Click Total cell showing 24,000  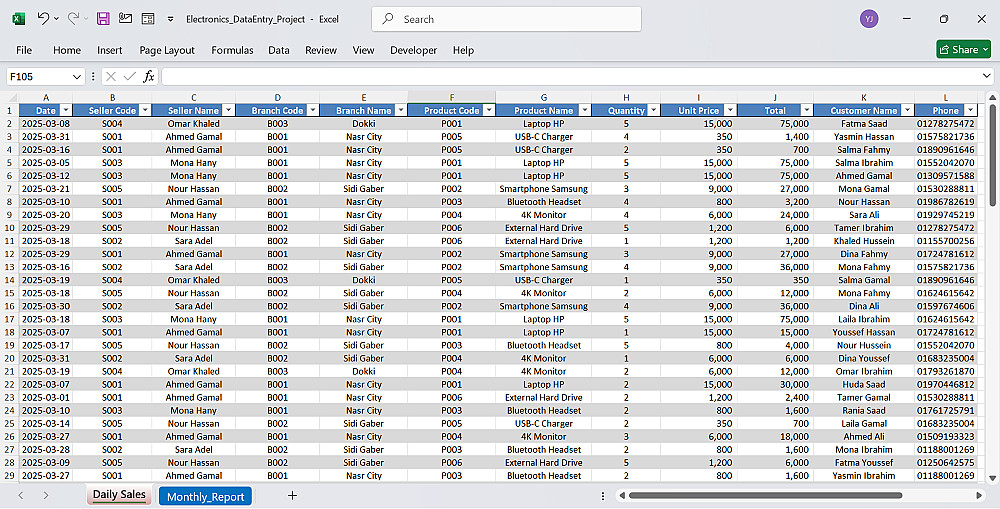[x=775, y=215]
